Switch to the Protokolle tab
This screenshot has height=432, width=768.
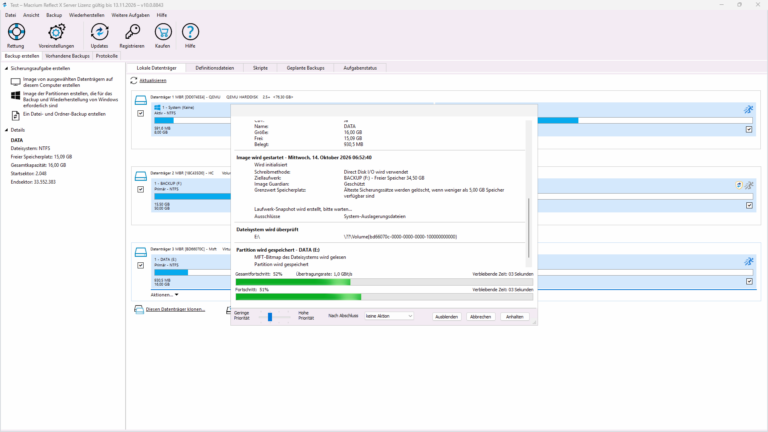[x=106, y=56]
